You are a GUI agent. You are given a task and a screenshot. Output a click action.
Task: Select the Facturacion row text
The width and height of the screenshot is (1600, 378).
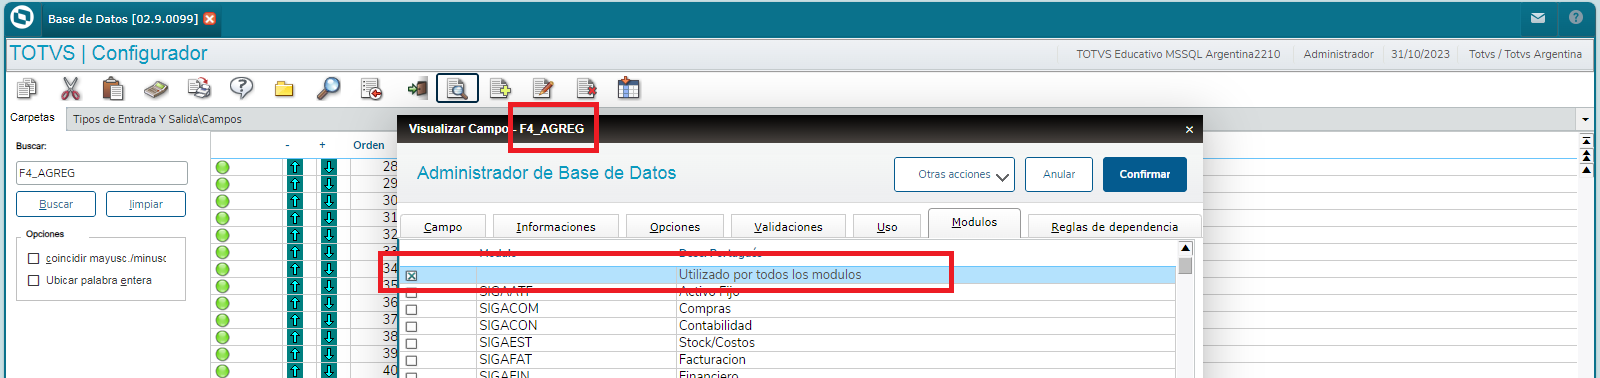click(x=712, y=360)
